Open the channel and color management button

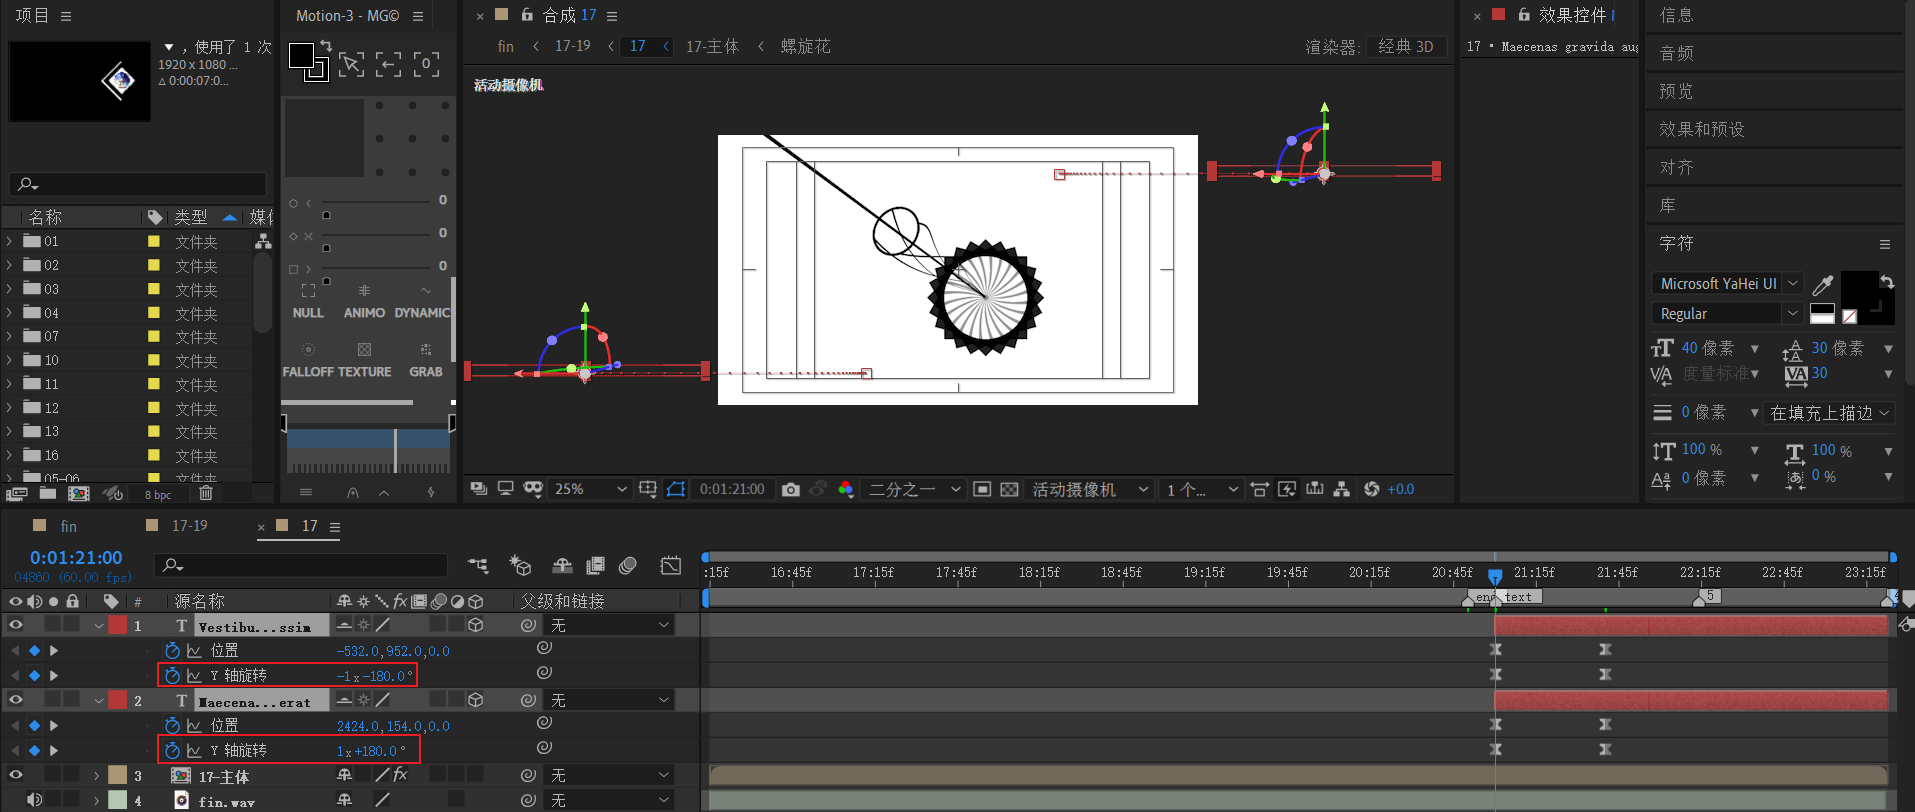point(846,489)
